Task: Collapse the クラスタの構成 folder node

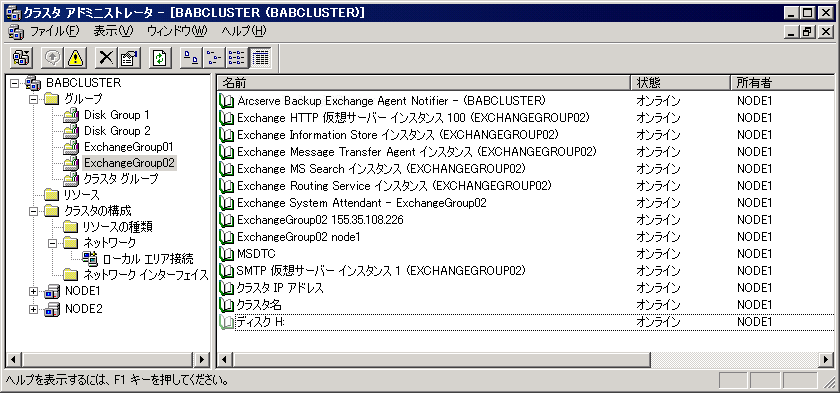Action: pyautogui.click(x=34, y=211)
